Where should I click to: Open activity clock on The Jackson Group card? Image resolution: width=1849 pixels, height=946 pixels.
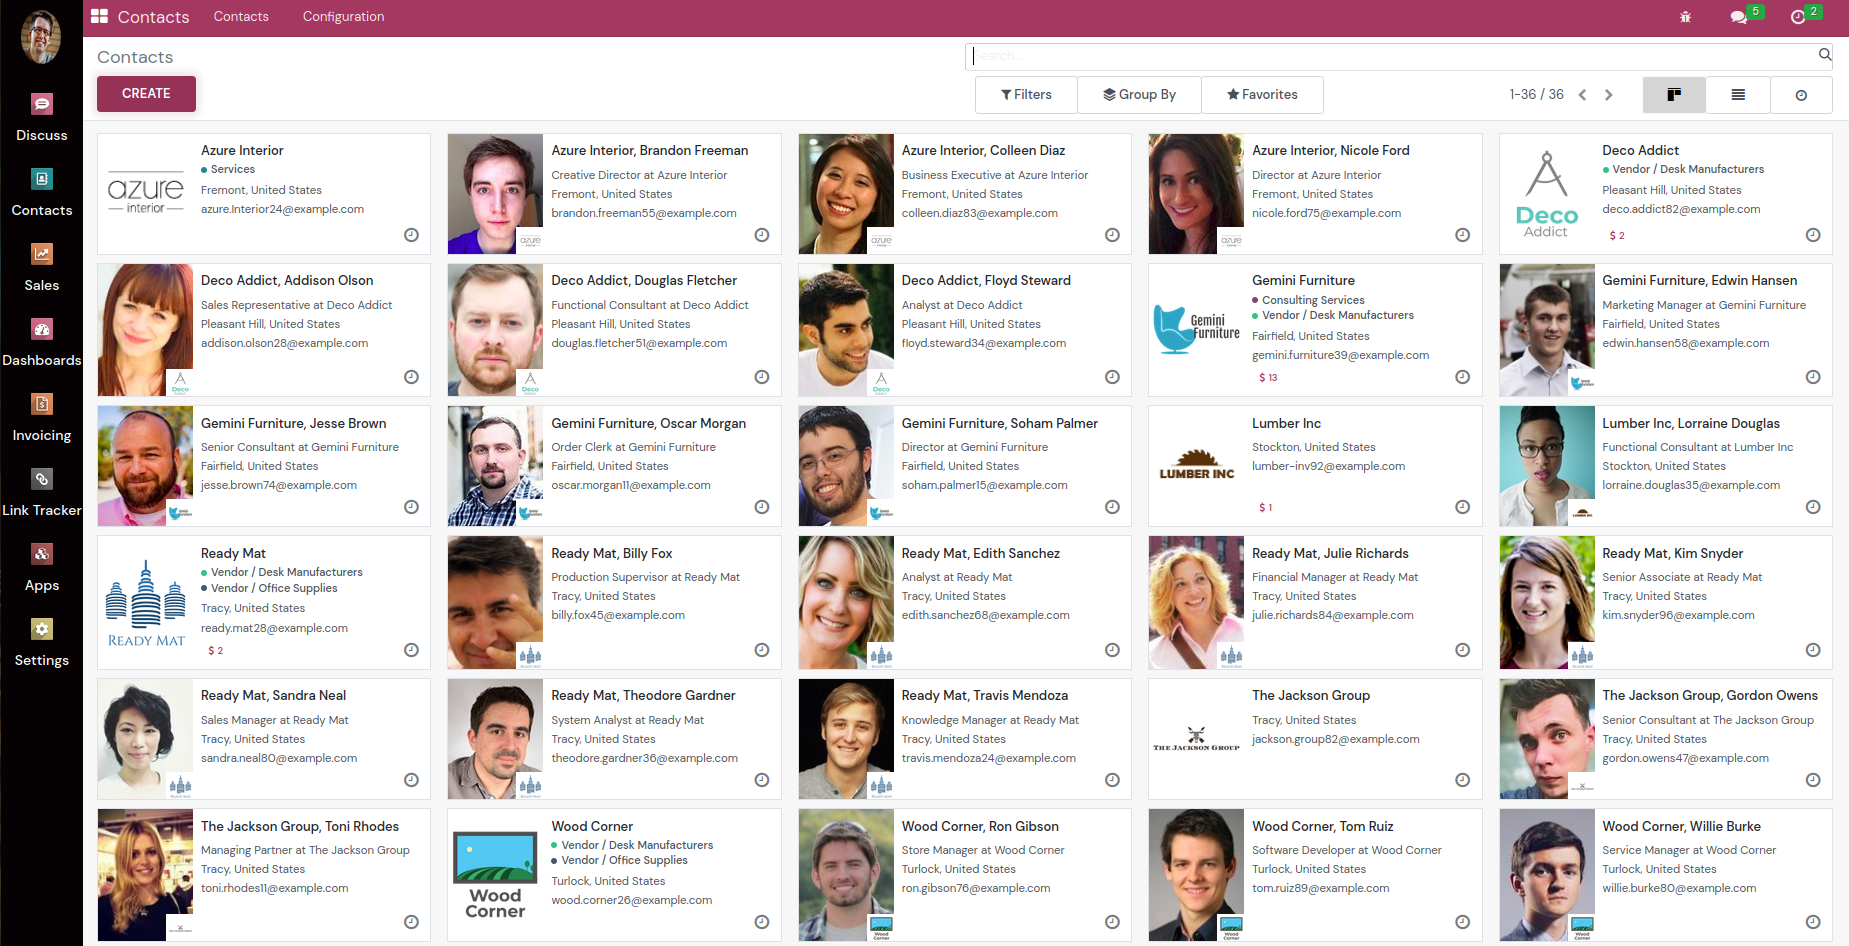1462,780
